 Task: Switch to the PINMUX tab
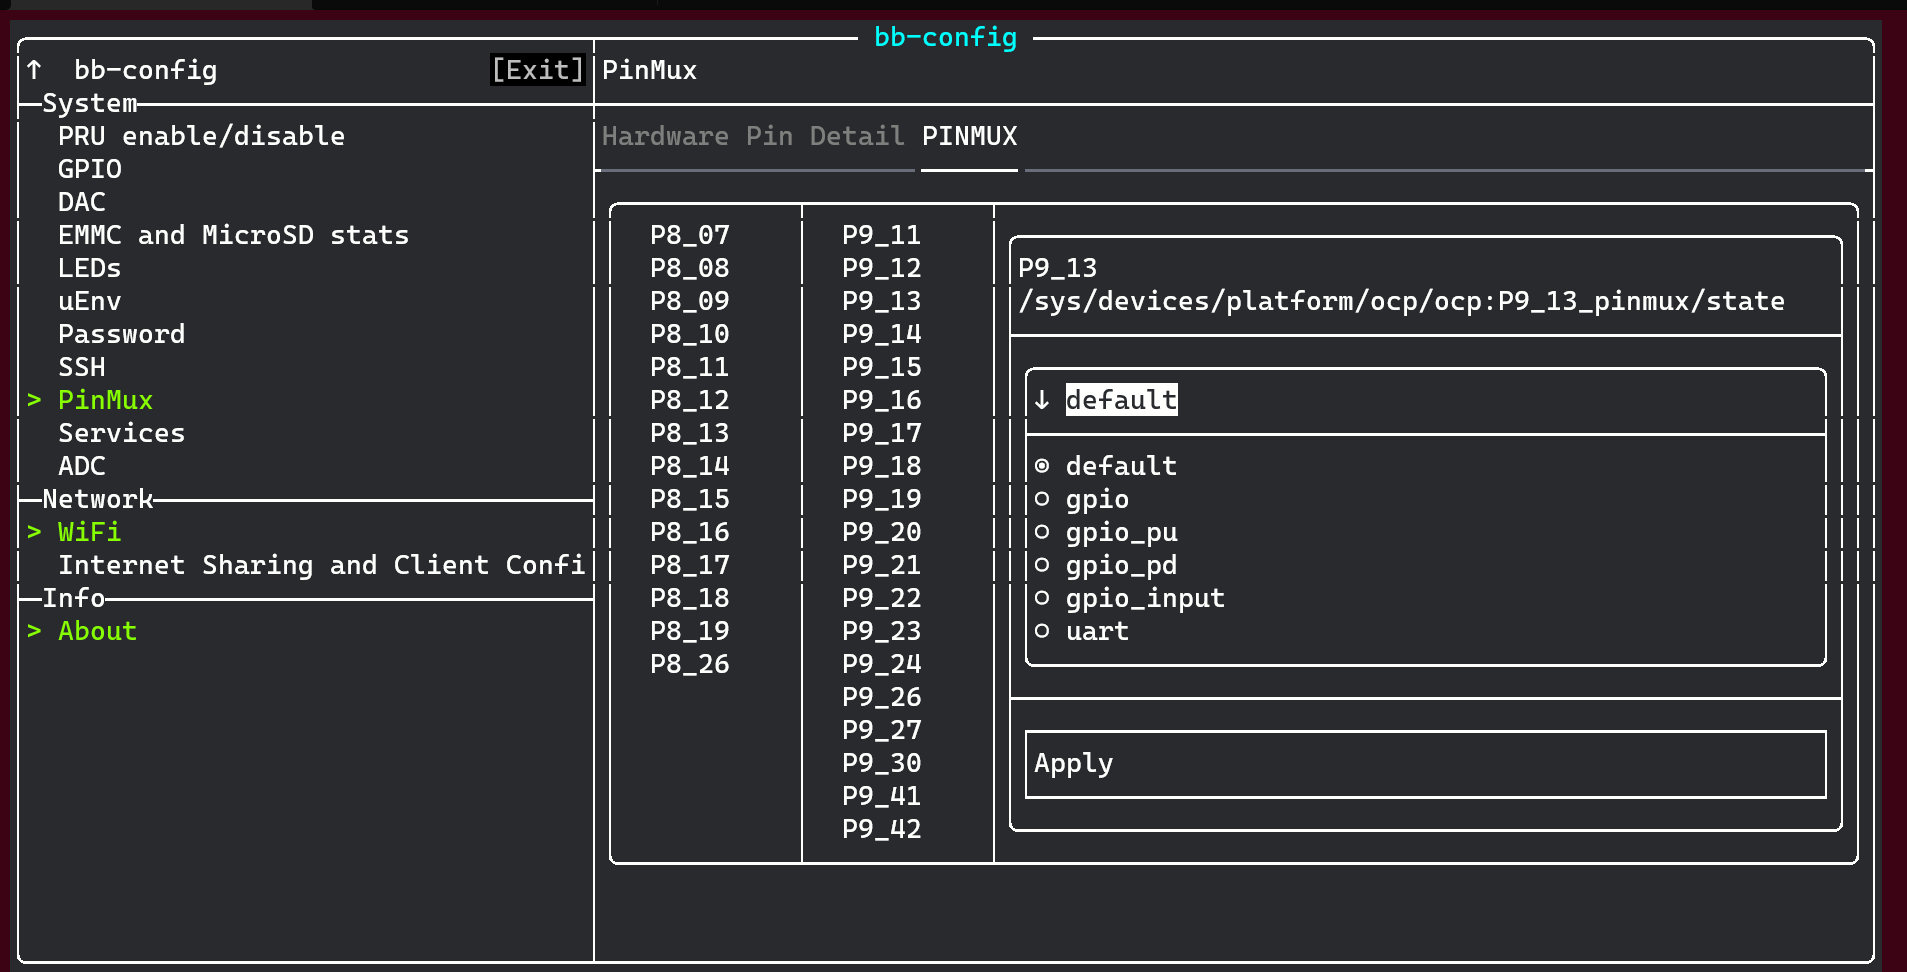(x=969, y=136)
